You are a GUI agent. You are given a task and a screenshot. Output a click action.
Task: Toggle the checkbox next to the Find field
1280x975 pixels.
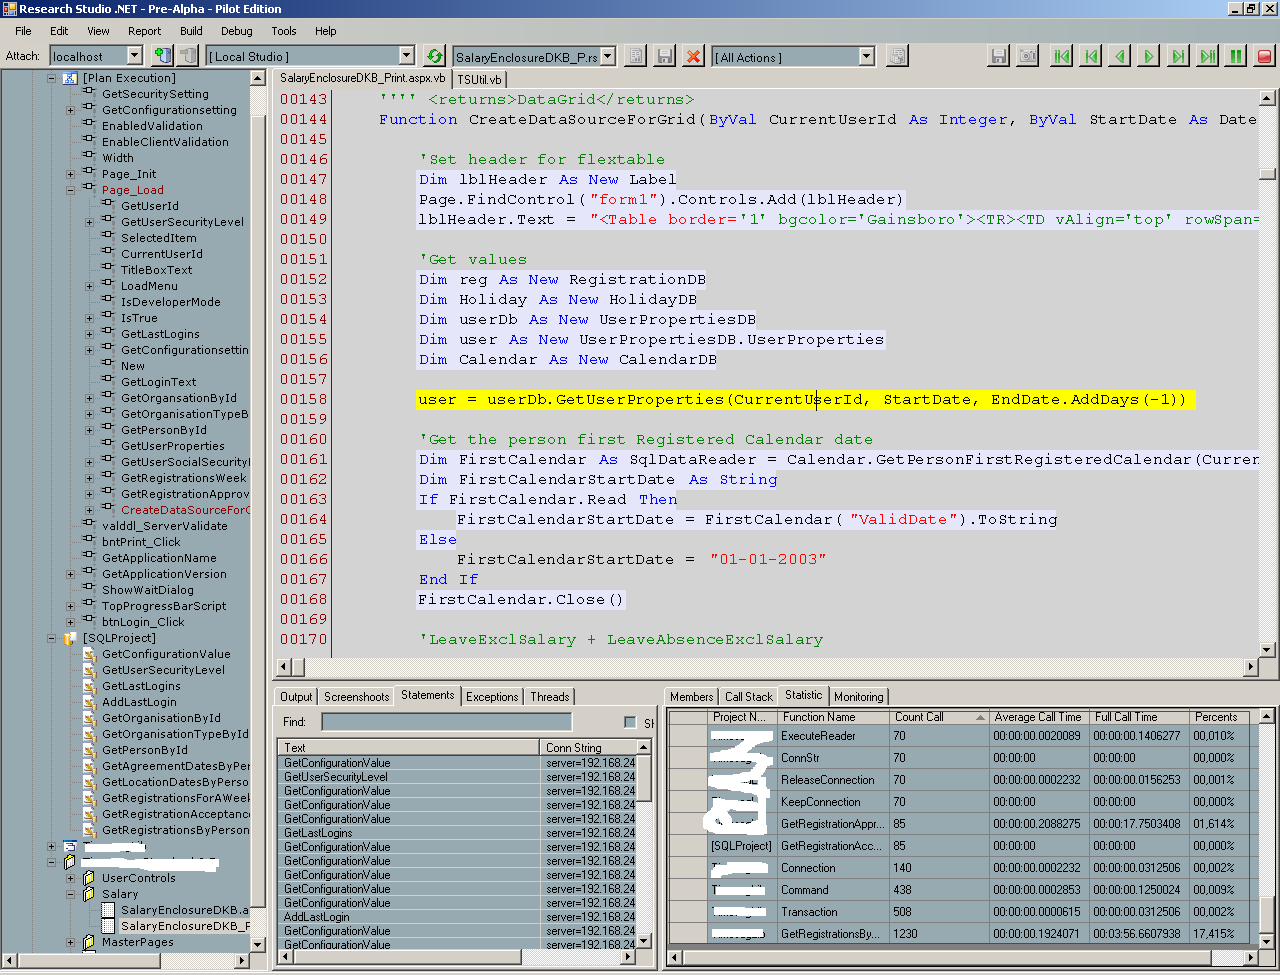[x=630, y=722]
